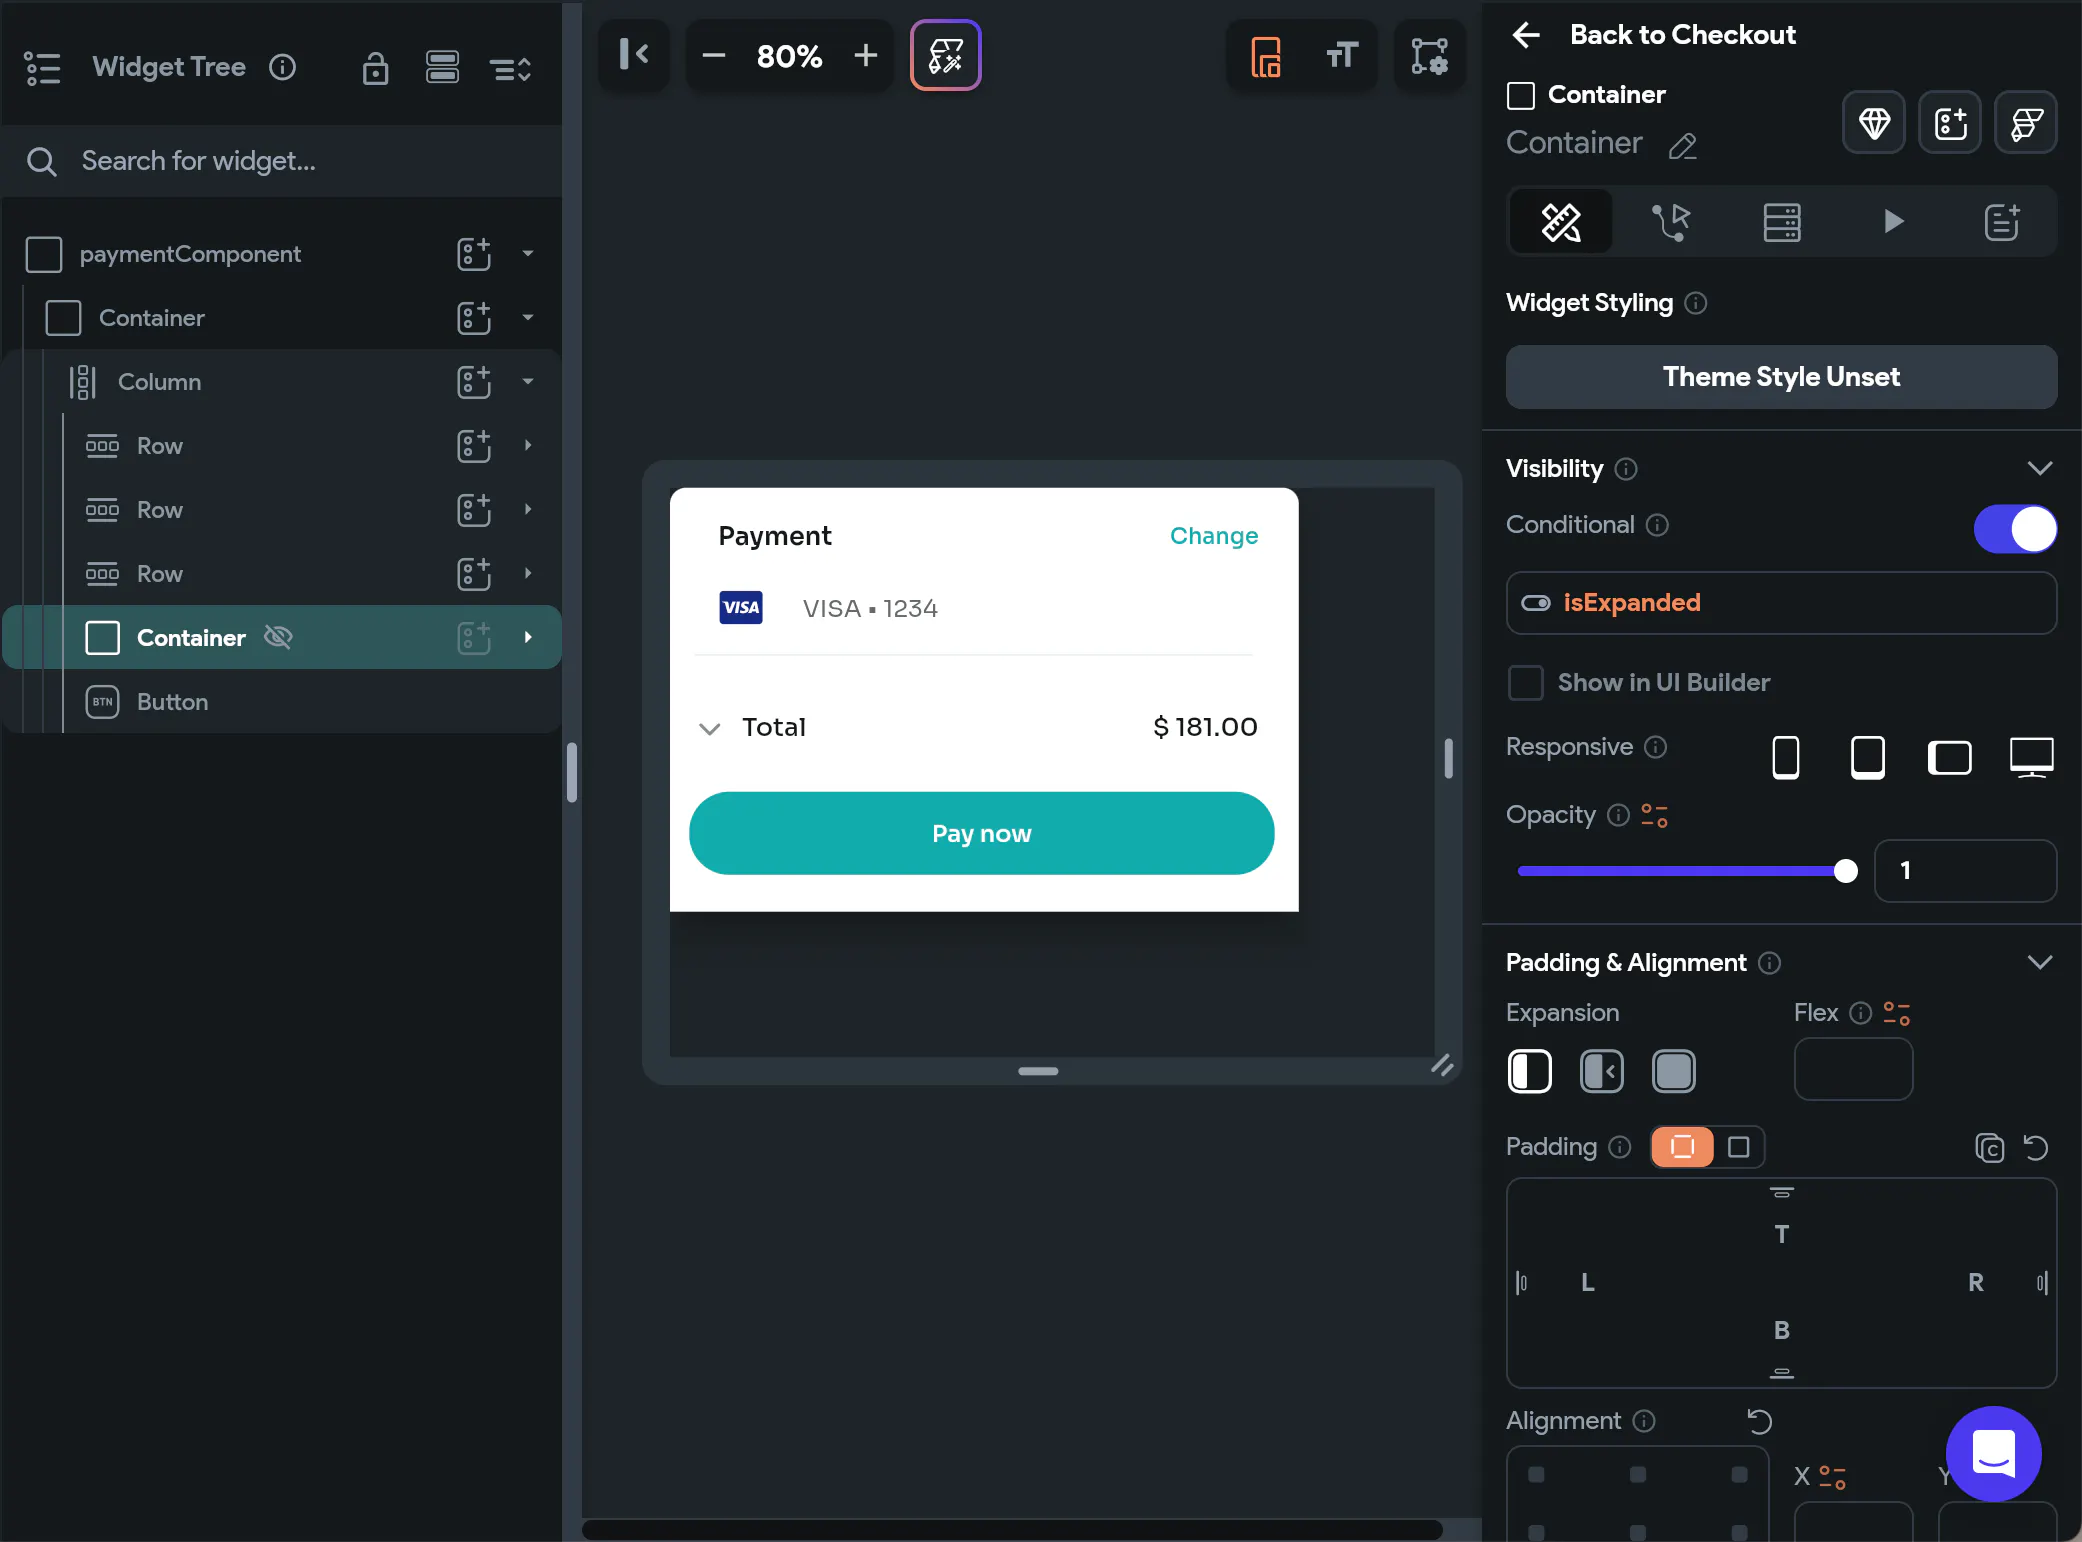Zoom in with the plus icon

click(x=865, y=55)
